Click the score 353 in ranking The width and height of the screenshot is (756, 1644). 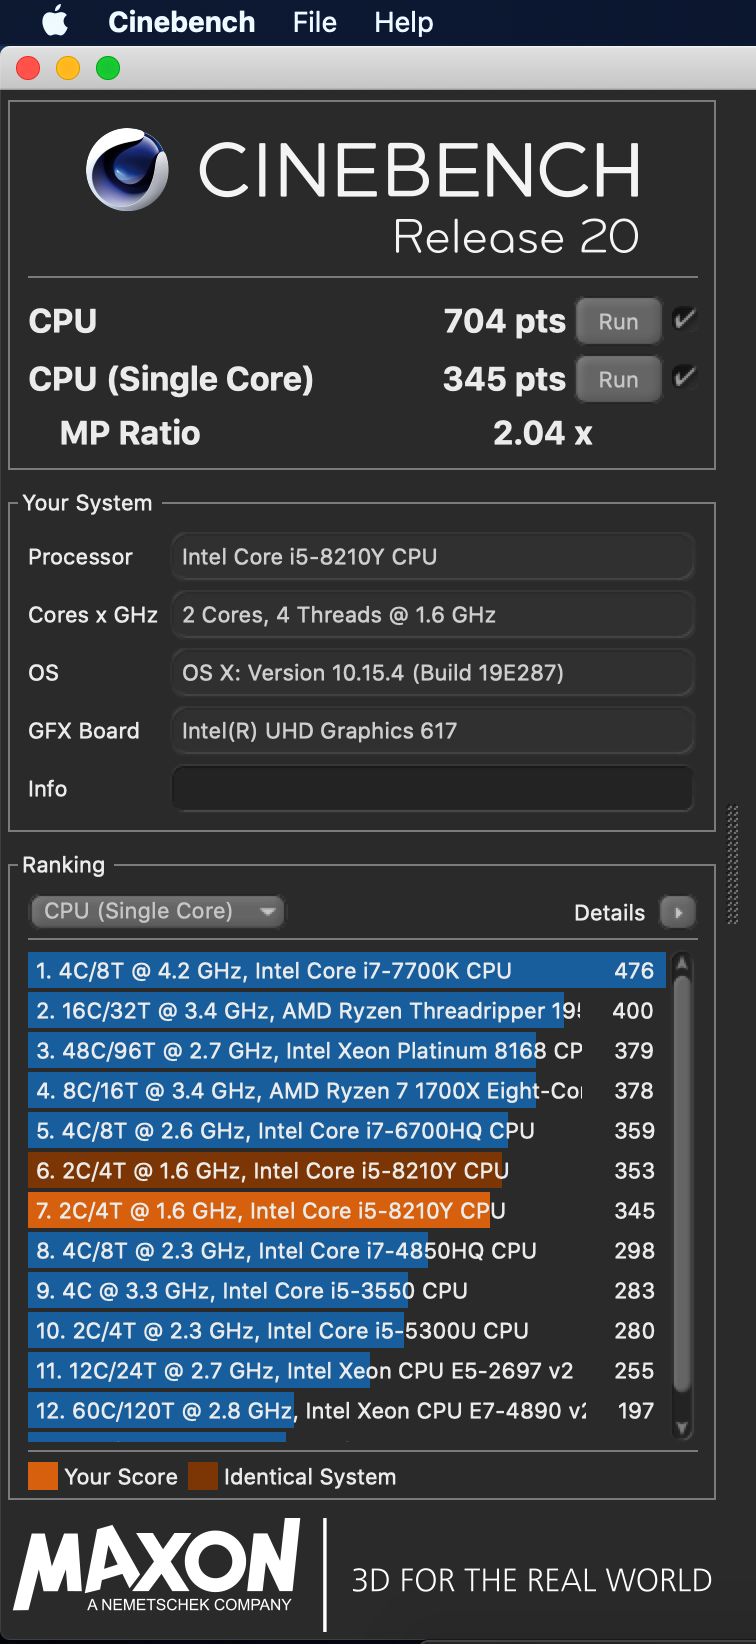(634, 1170)
